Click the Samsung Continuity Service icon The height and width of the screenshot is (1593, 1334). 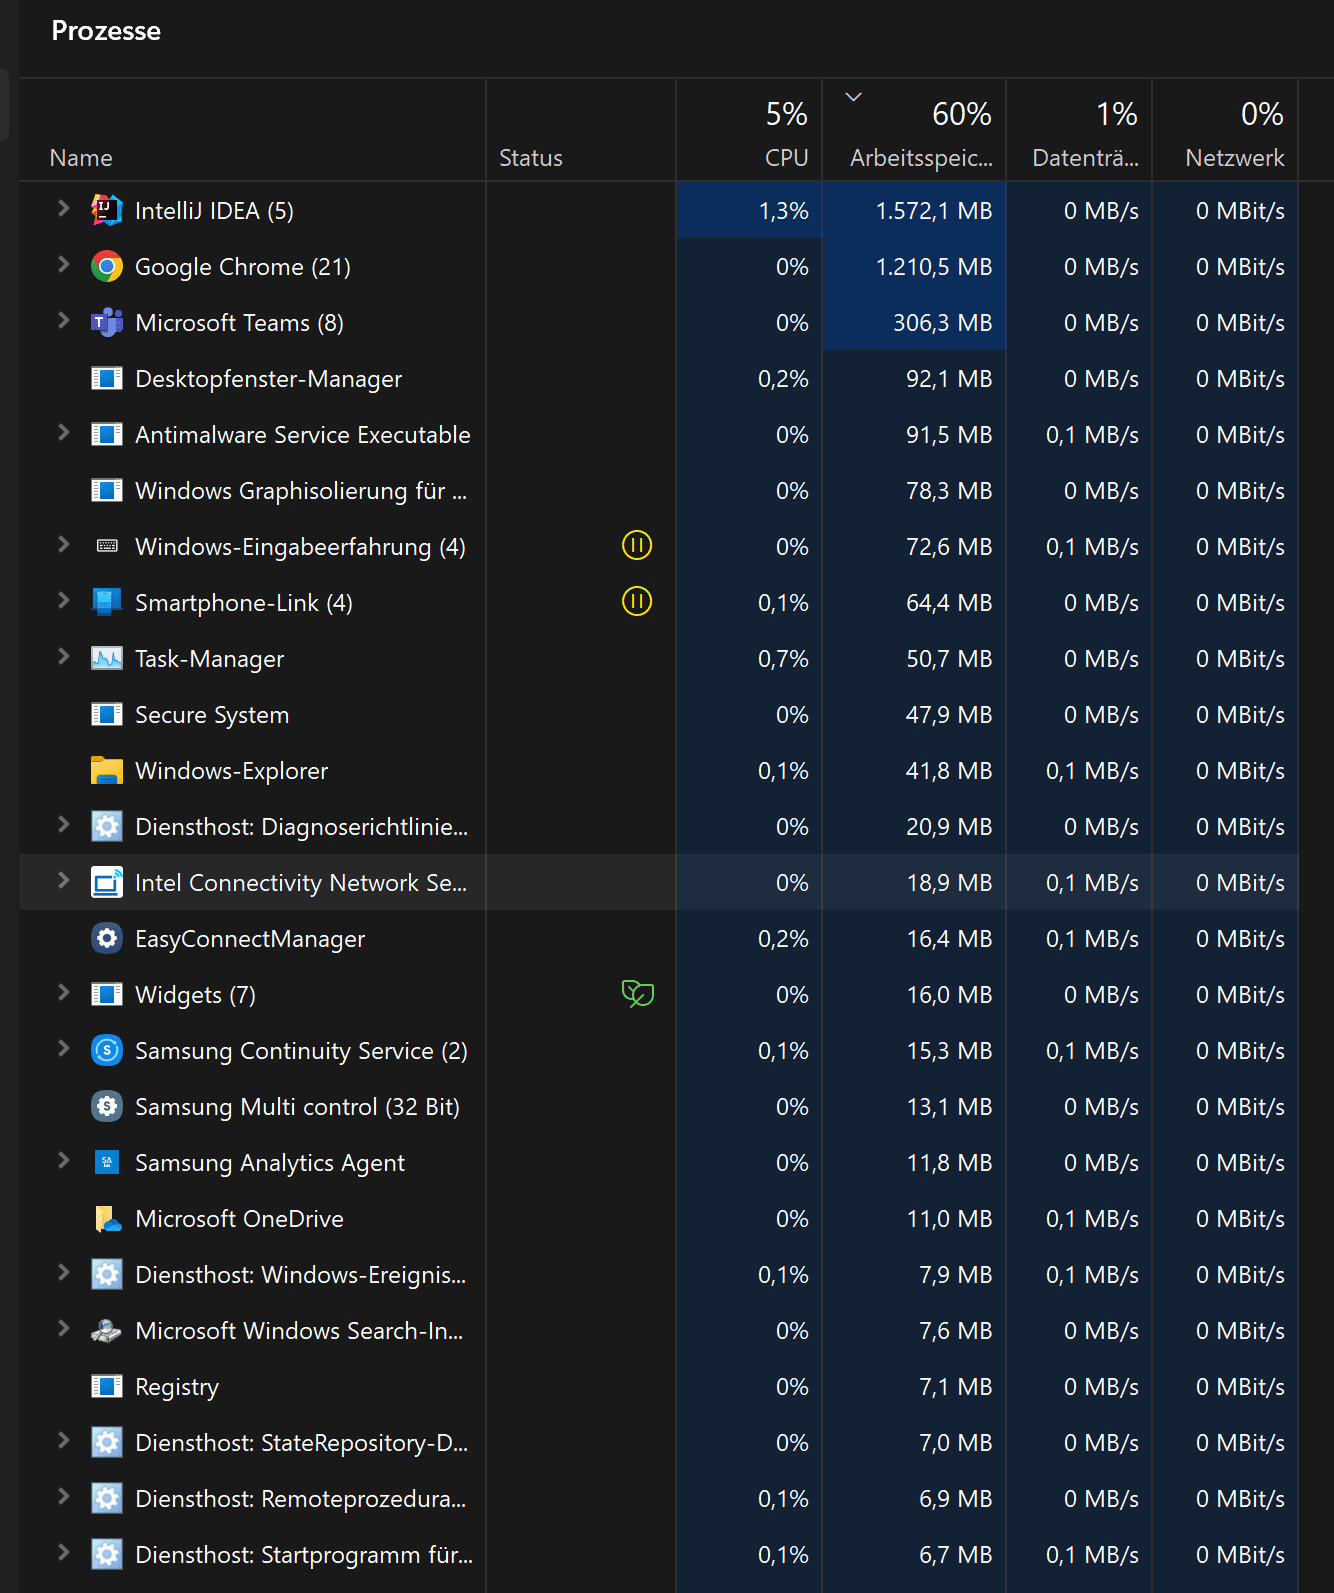pyautogui.click(x=107, y=1050)
